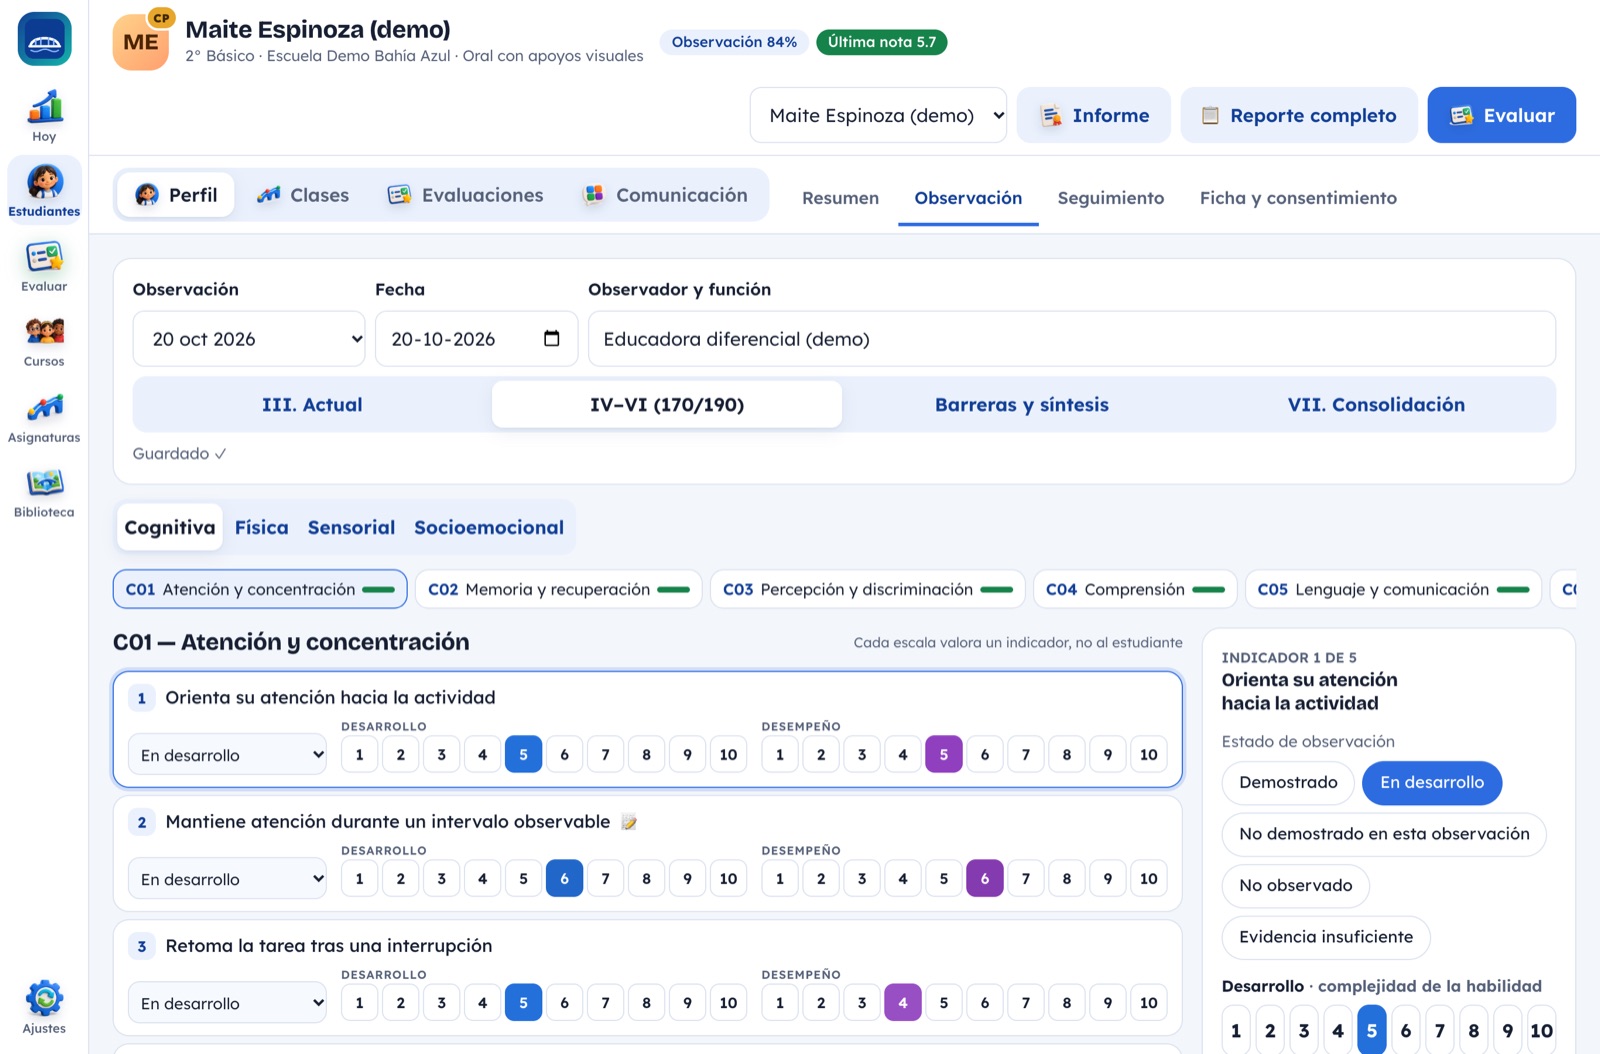Open Cursos from the sidebar
The height and width of the screenshot is (1054, 1600).
coord(44,341)
